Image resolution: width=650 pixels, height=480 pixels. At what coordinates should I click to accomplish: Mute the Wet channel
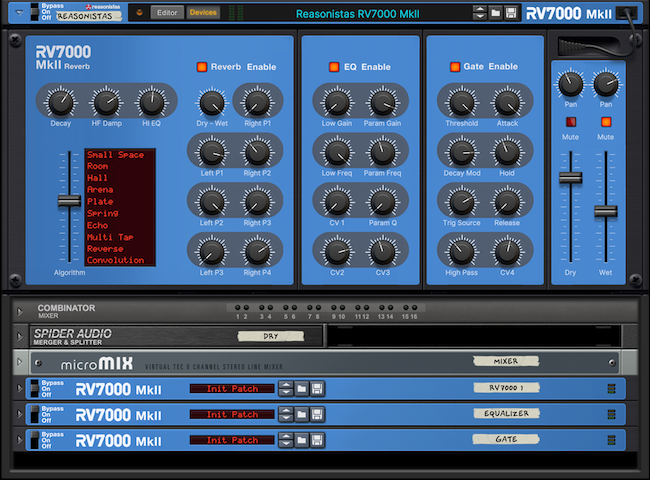pos(606,122)
